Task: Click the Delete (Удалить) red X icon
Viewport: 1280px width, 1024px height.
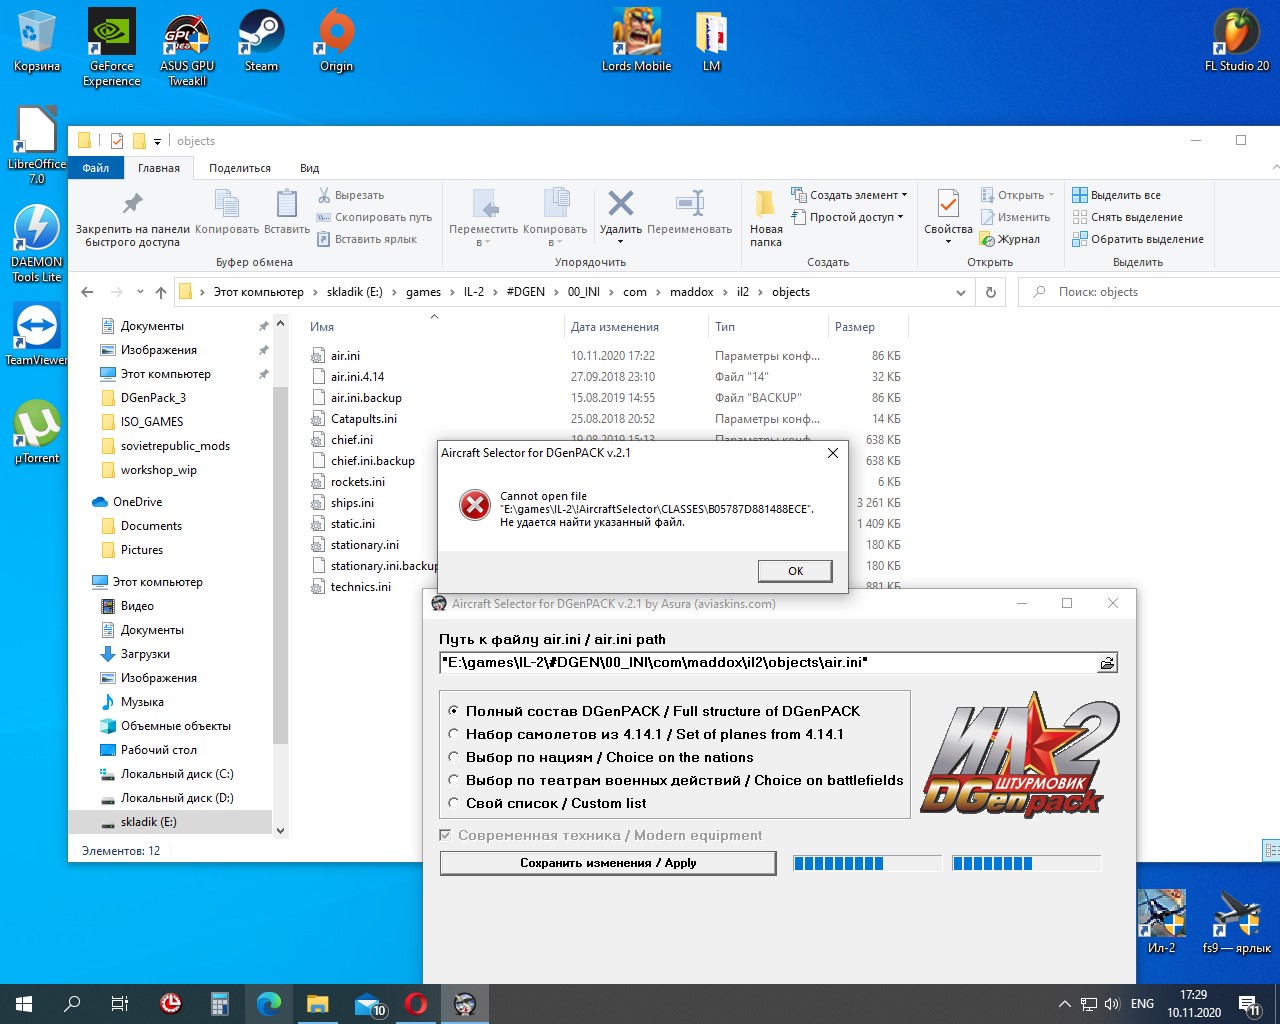Action: click(x=620, y=205)
